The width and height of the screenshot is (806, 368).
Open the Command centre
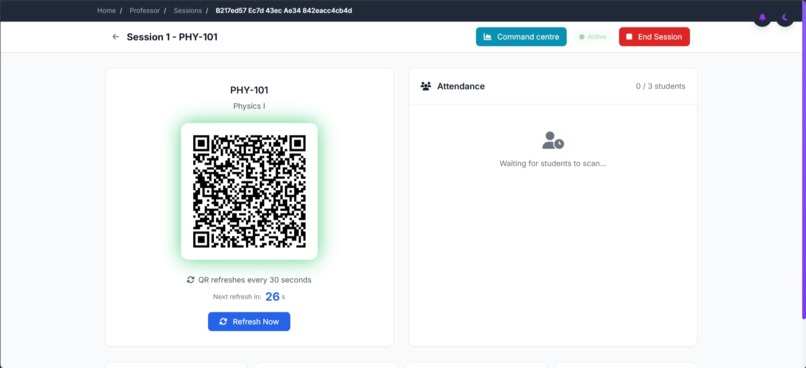[521, 37]
